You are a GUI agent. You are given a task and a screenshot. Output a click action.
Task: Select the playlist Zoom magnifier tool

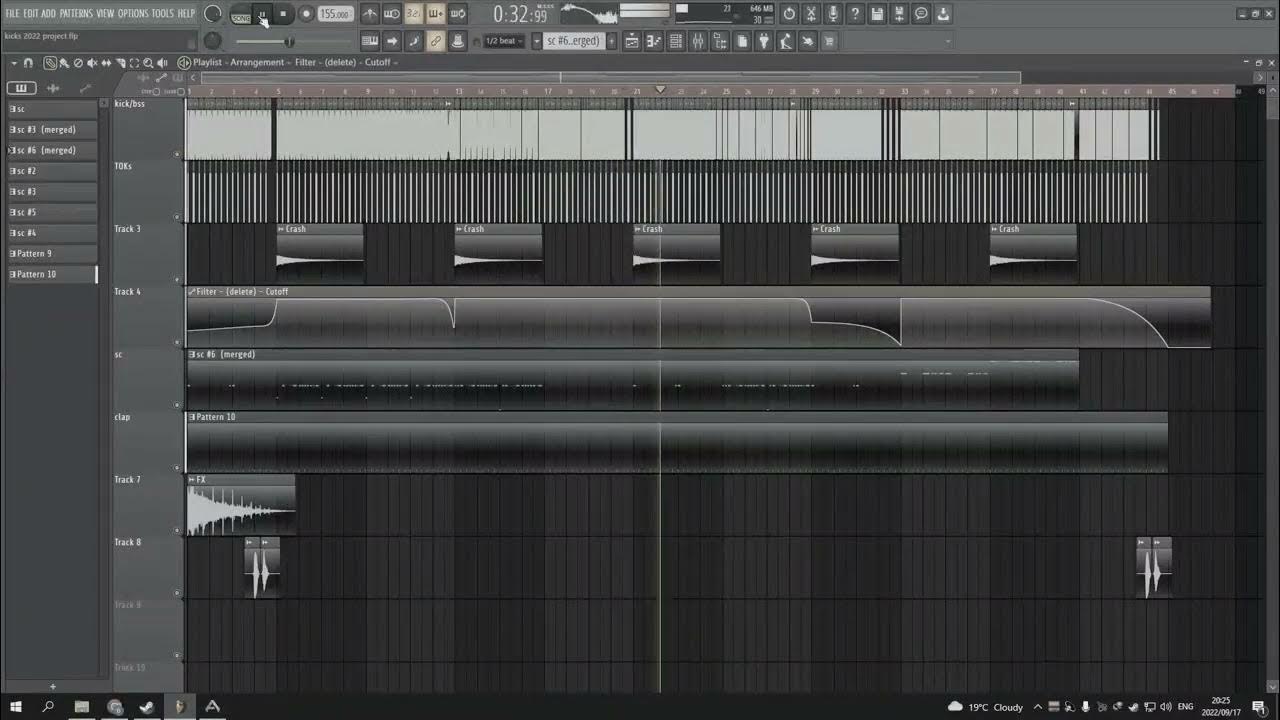tap(148, 63)
